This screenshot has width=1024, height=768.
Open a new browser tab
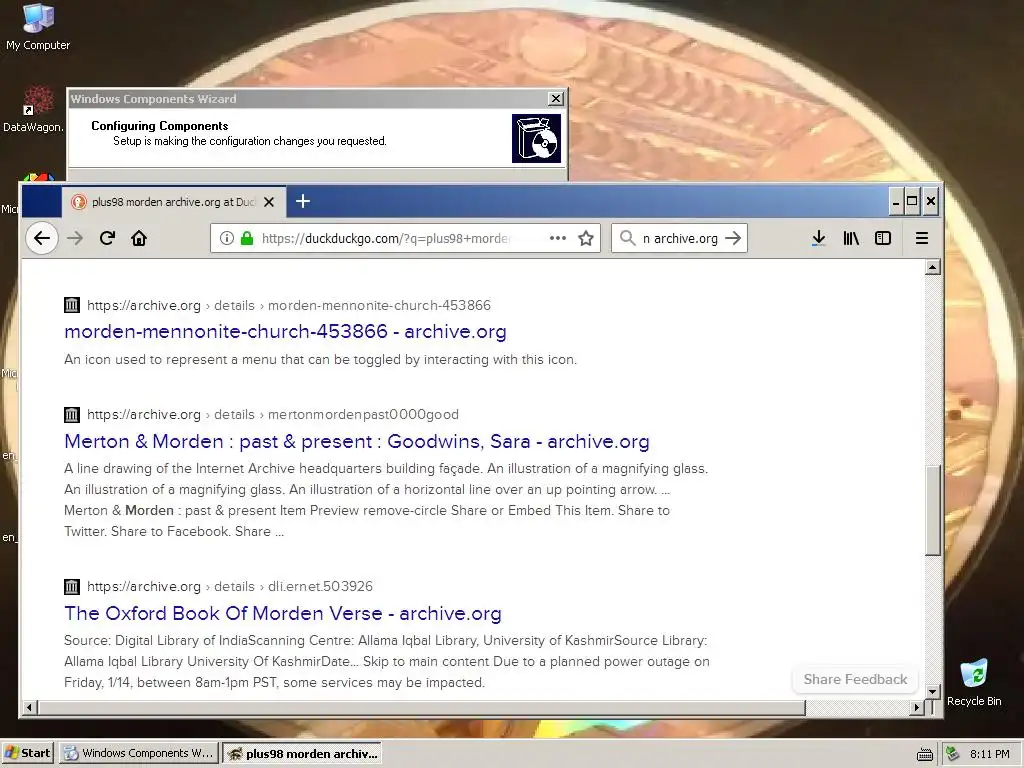302,201
